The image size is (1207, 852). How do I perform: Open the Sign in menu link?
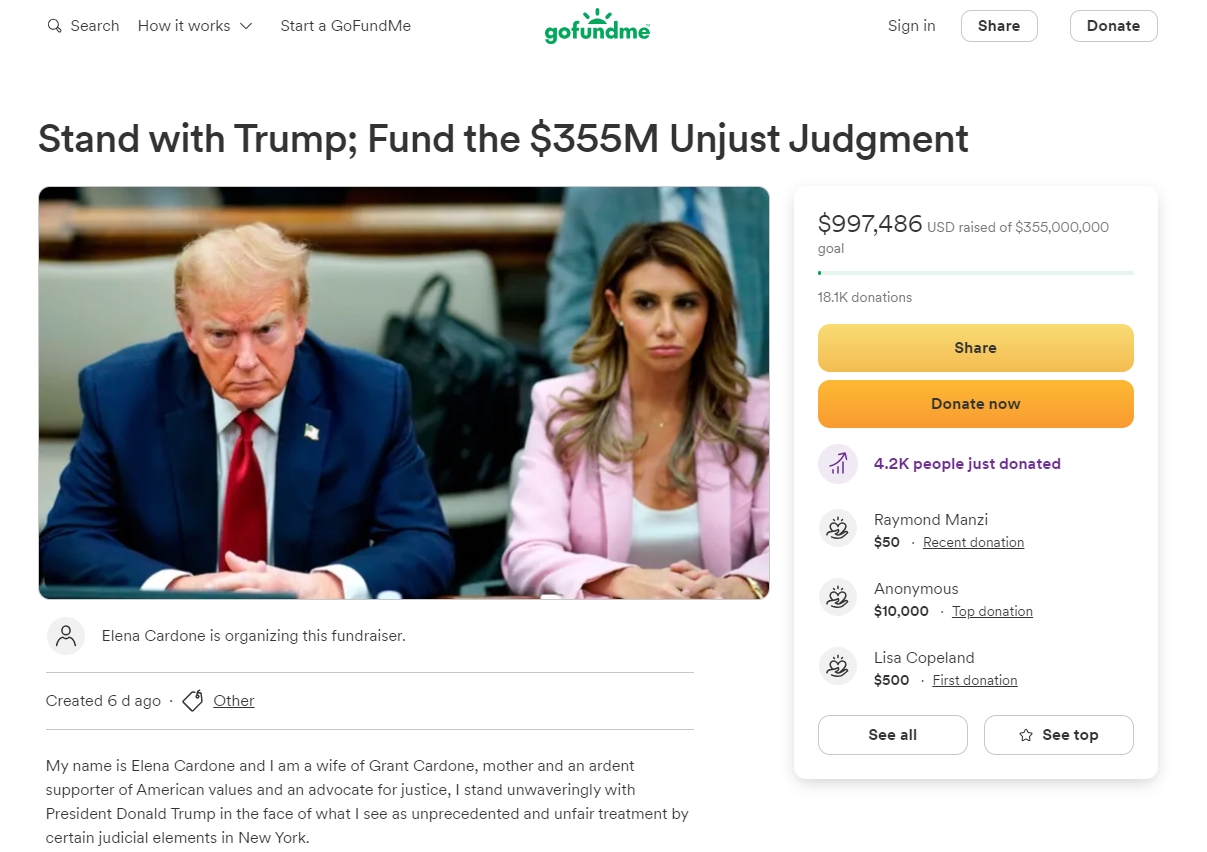pos(912,26)
